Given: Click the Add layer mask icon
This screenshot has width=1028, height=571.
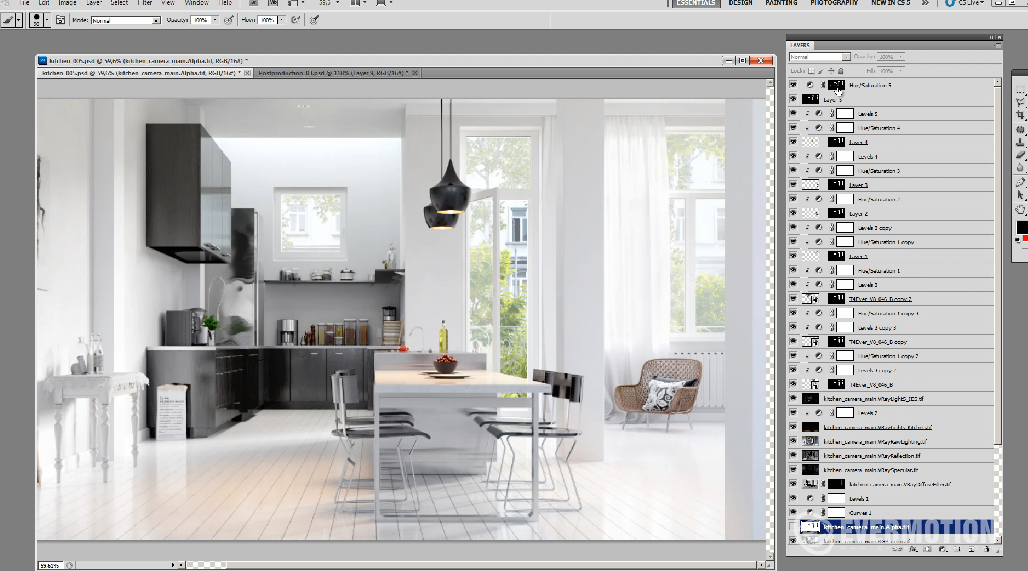Looking at the screenshot, I should [x=928, y=549].
